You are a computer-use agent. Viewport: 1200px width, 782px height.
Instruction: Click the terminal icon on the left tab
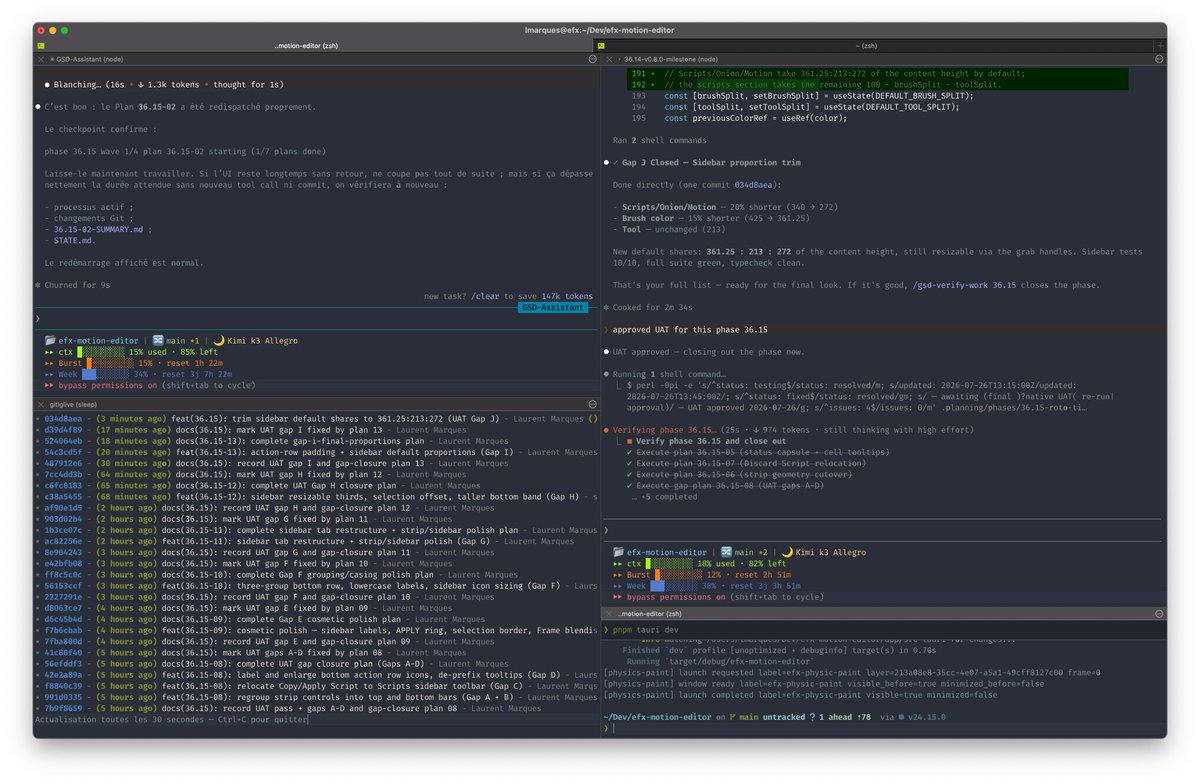click(40, 45)
